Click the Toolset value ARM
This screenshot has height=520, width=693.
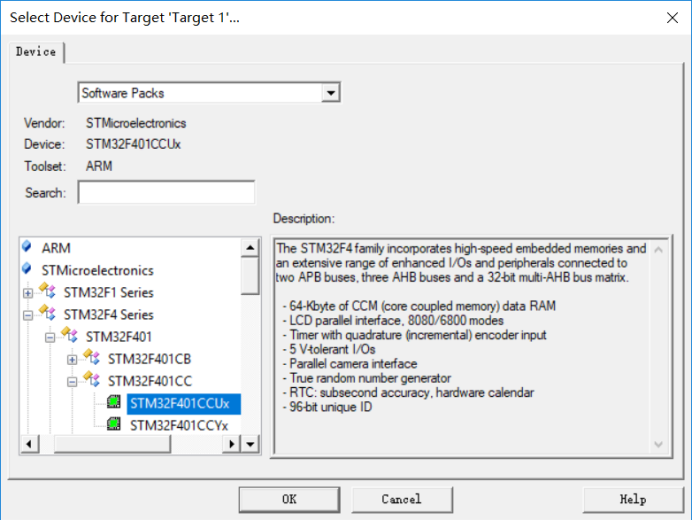pyautogui.click(x=99, y=166)
